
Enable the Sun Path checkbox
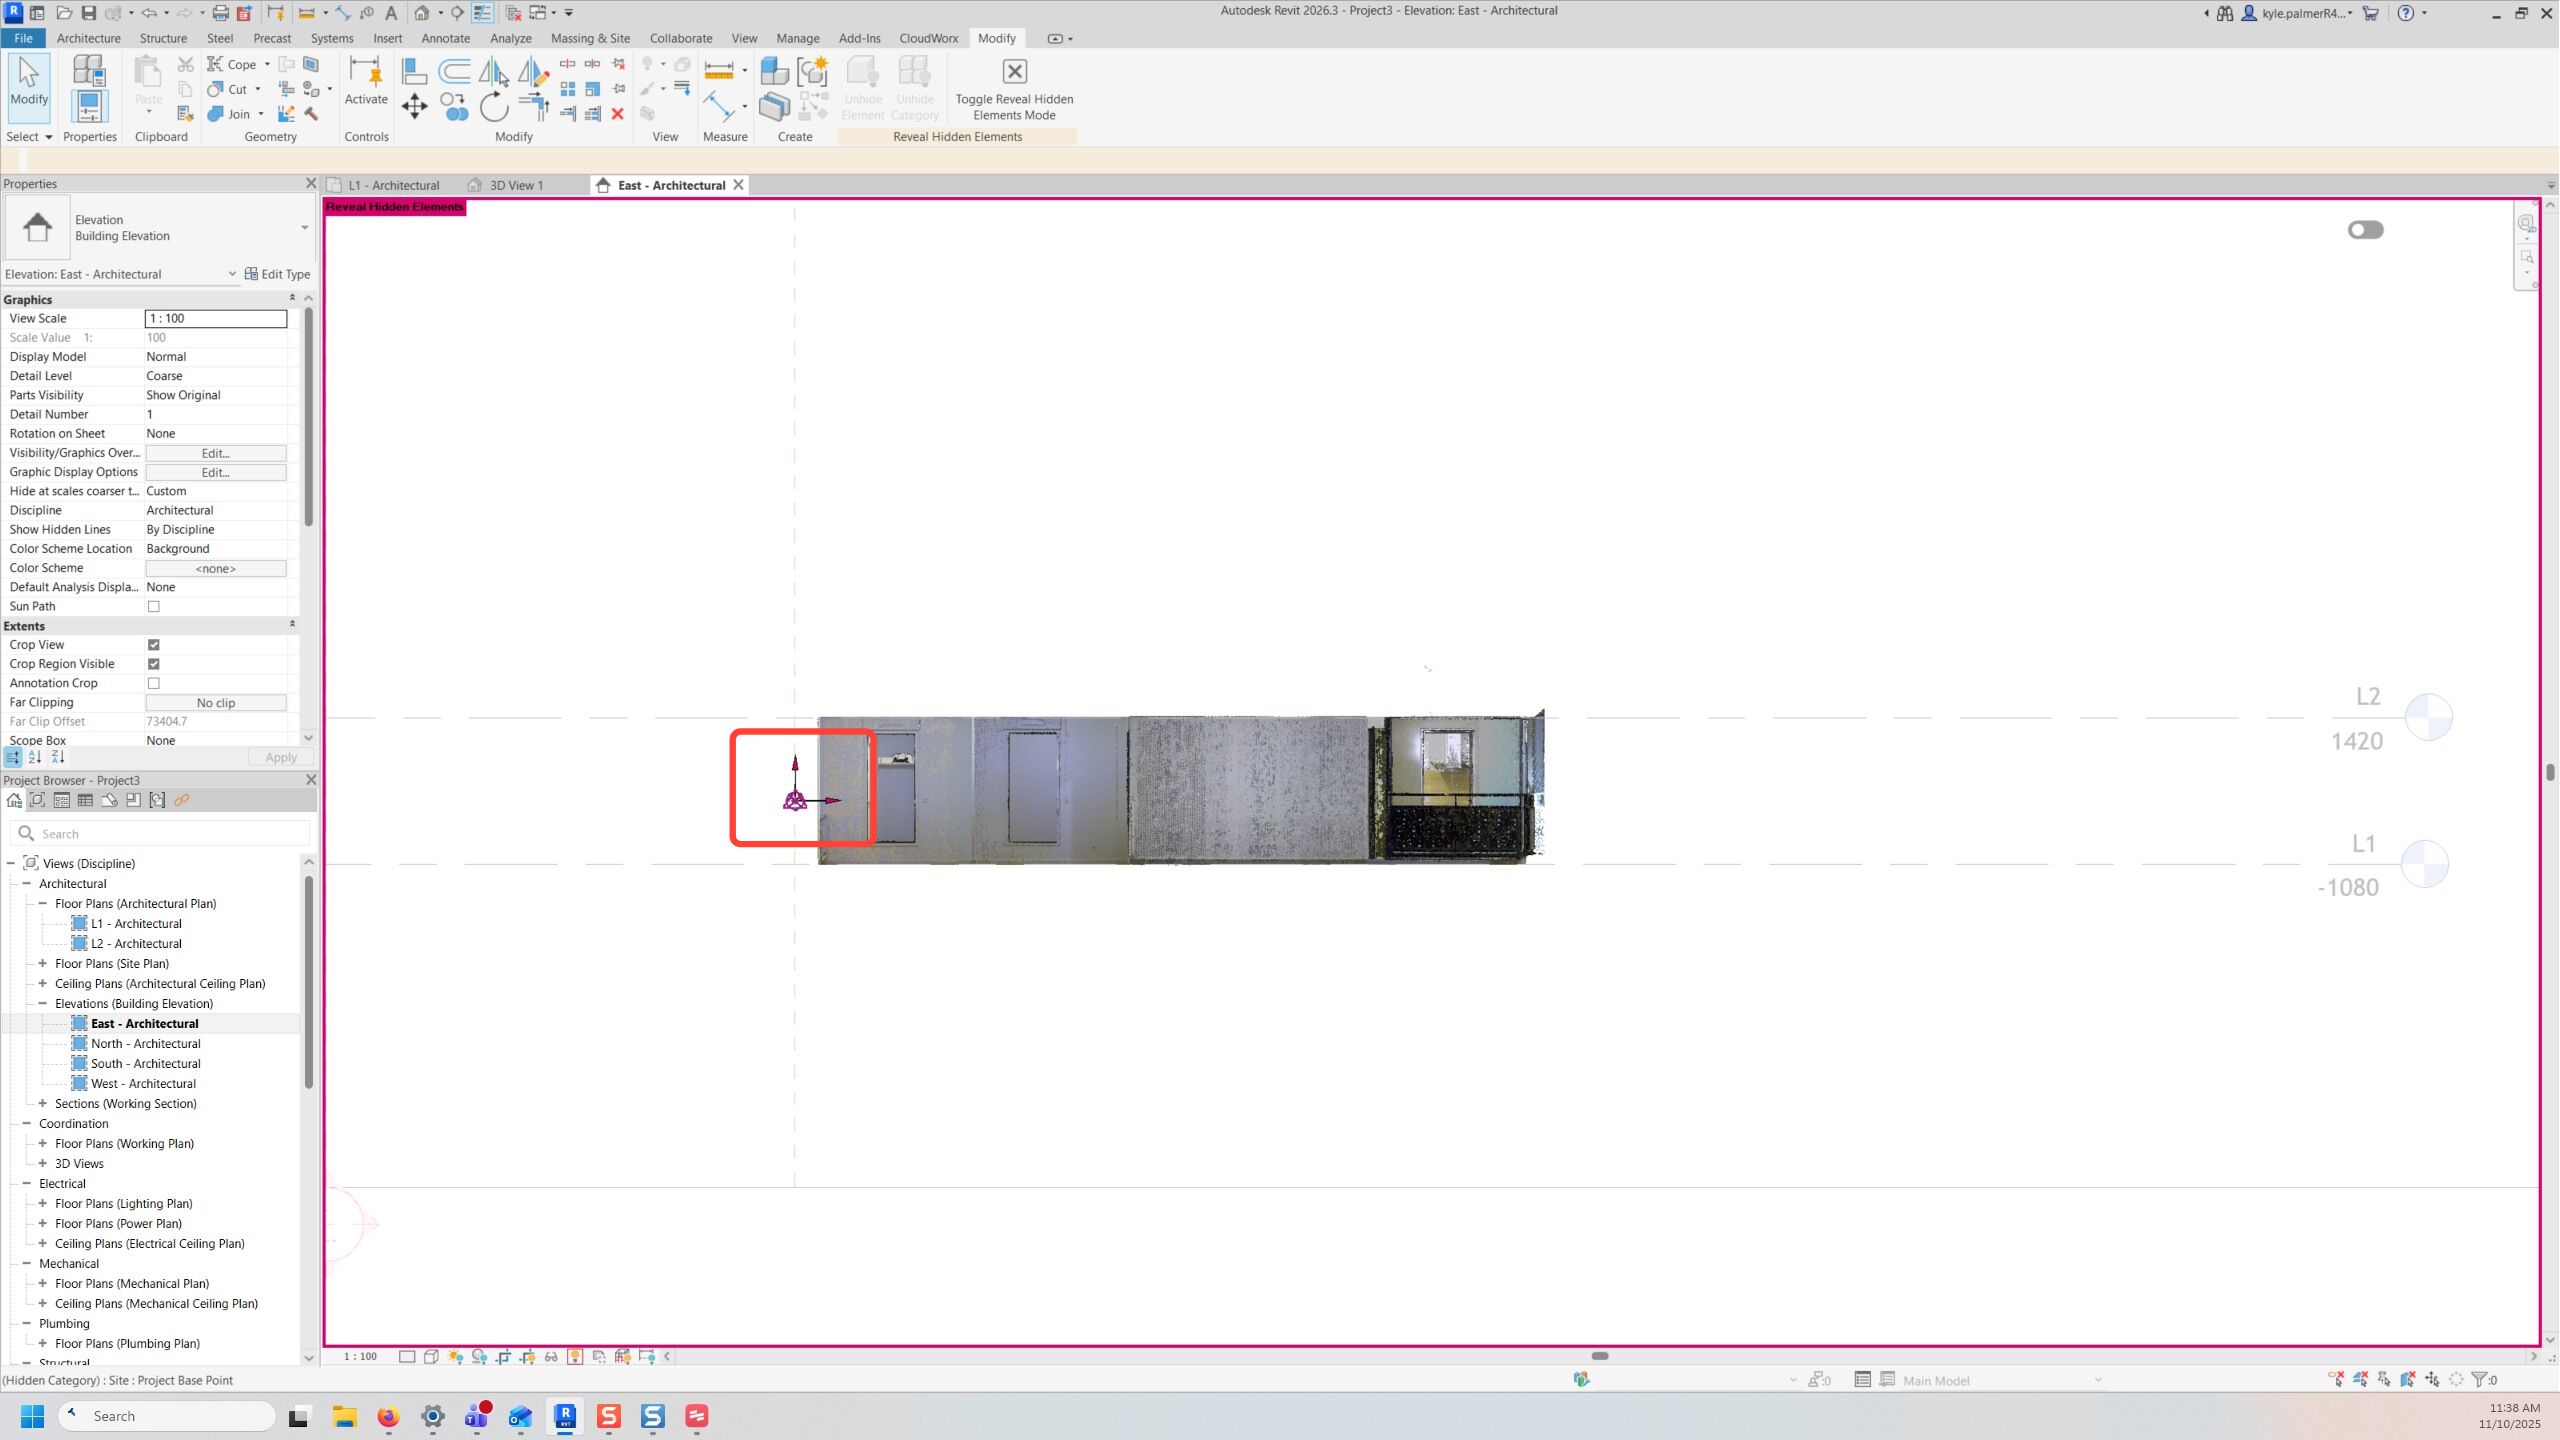[154, 607]
